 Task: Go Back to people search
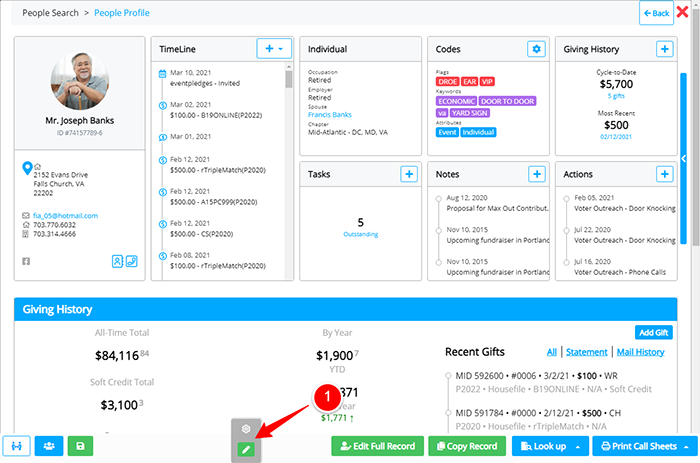[x=656, y=13]
